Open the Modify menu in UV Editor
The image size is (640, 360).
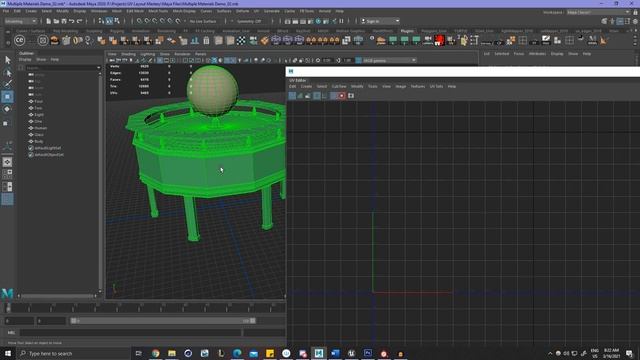(x=357, y=87)
